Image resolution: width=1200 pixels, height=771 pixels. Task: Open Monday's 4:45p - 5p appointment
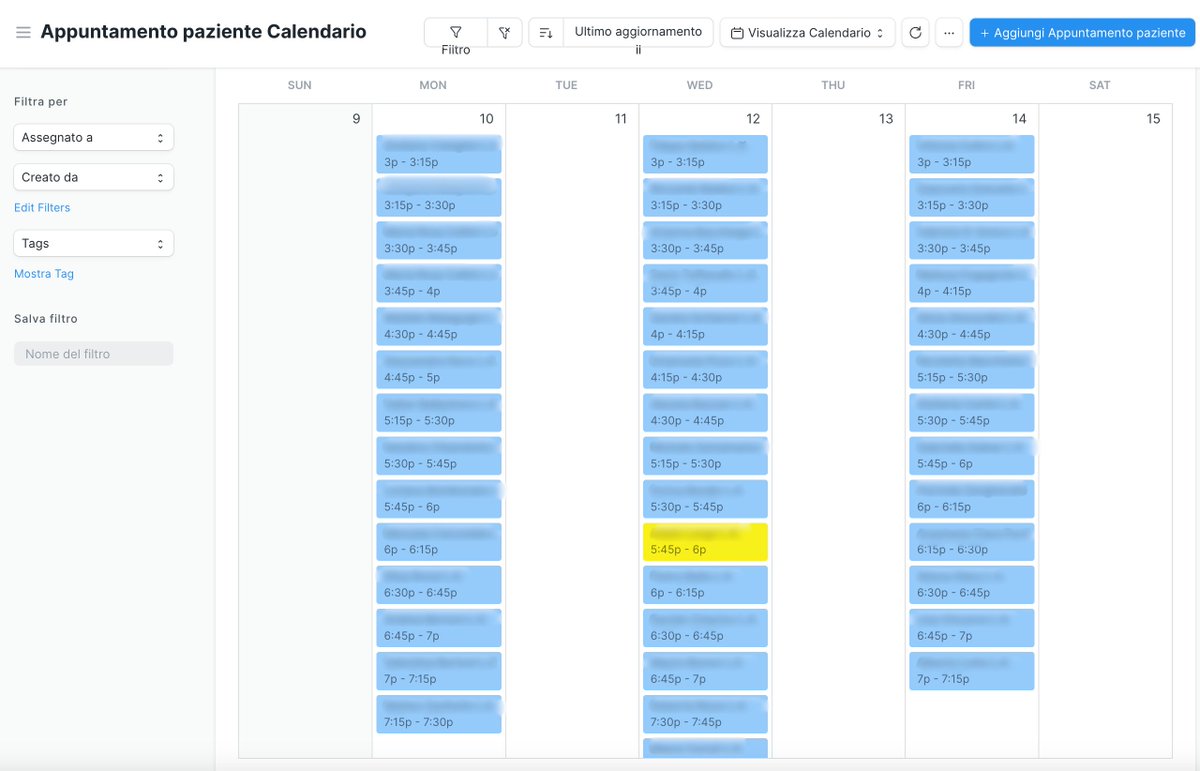pos(439,369)
